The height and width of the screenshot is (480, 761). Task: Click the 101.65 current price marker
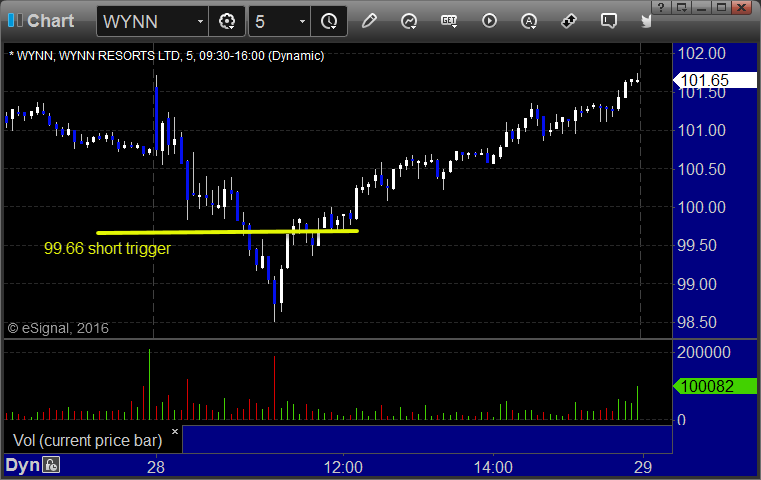[715, 80]
